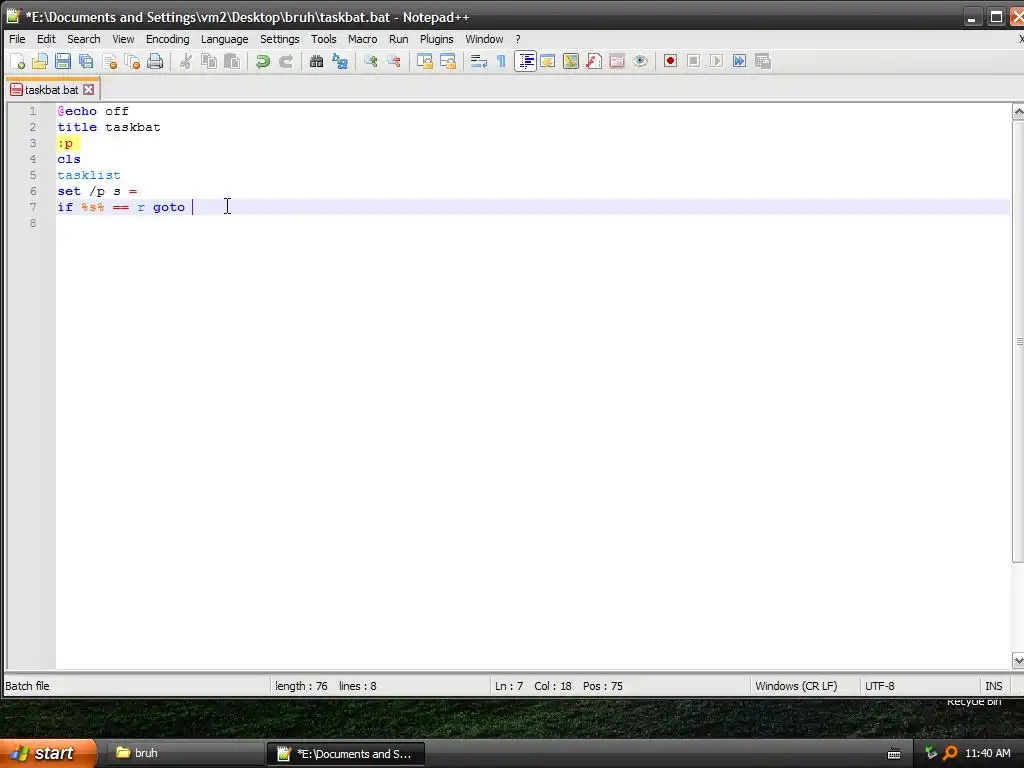Click the New file toolbar icon

(18, 61)
